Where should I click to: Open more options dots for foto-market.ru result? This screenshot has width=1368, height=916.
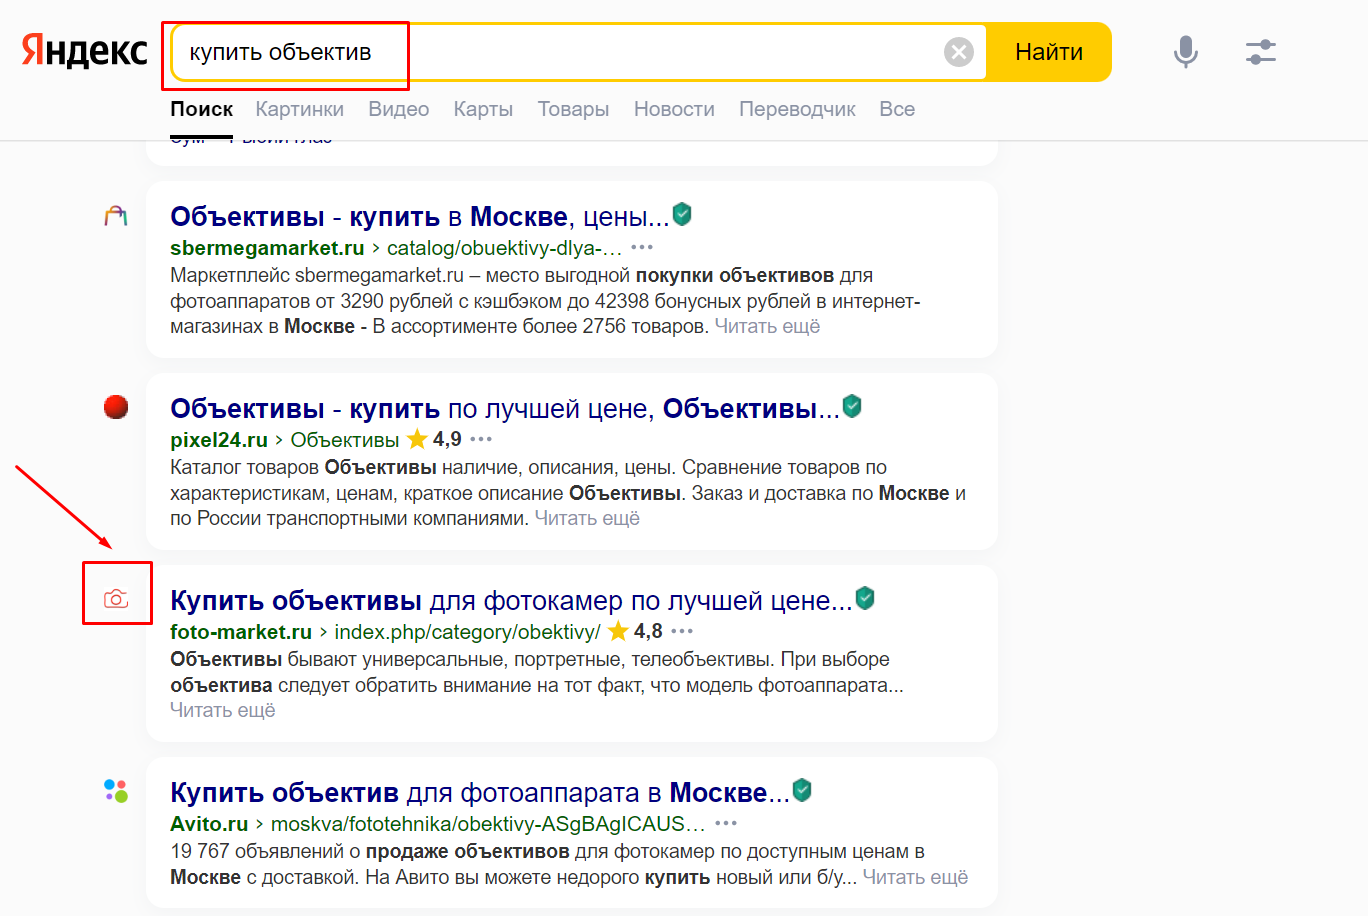click(682, 631)
